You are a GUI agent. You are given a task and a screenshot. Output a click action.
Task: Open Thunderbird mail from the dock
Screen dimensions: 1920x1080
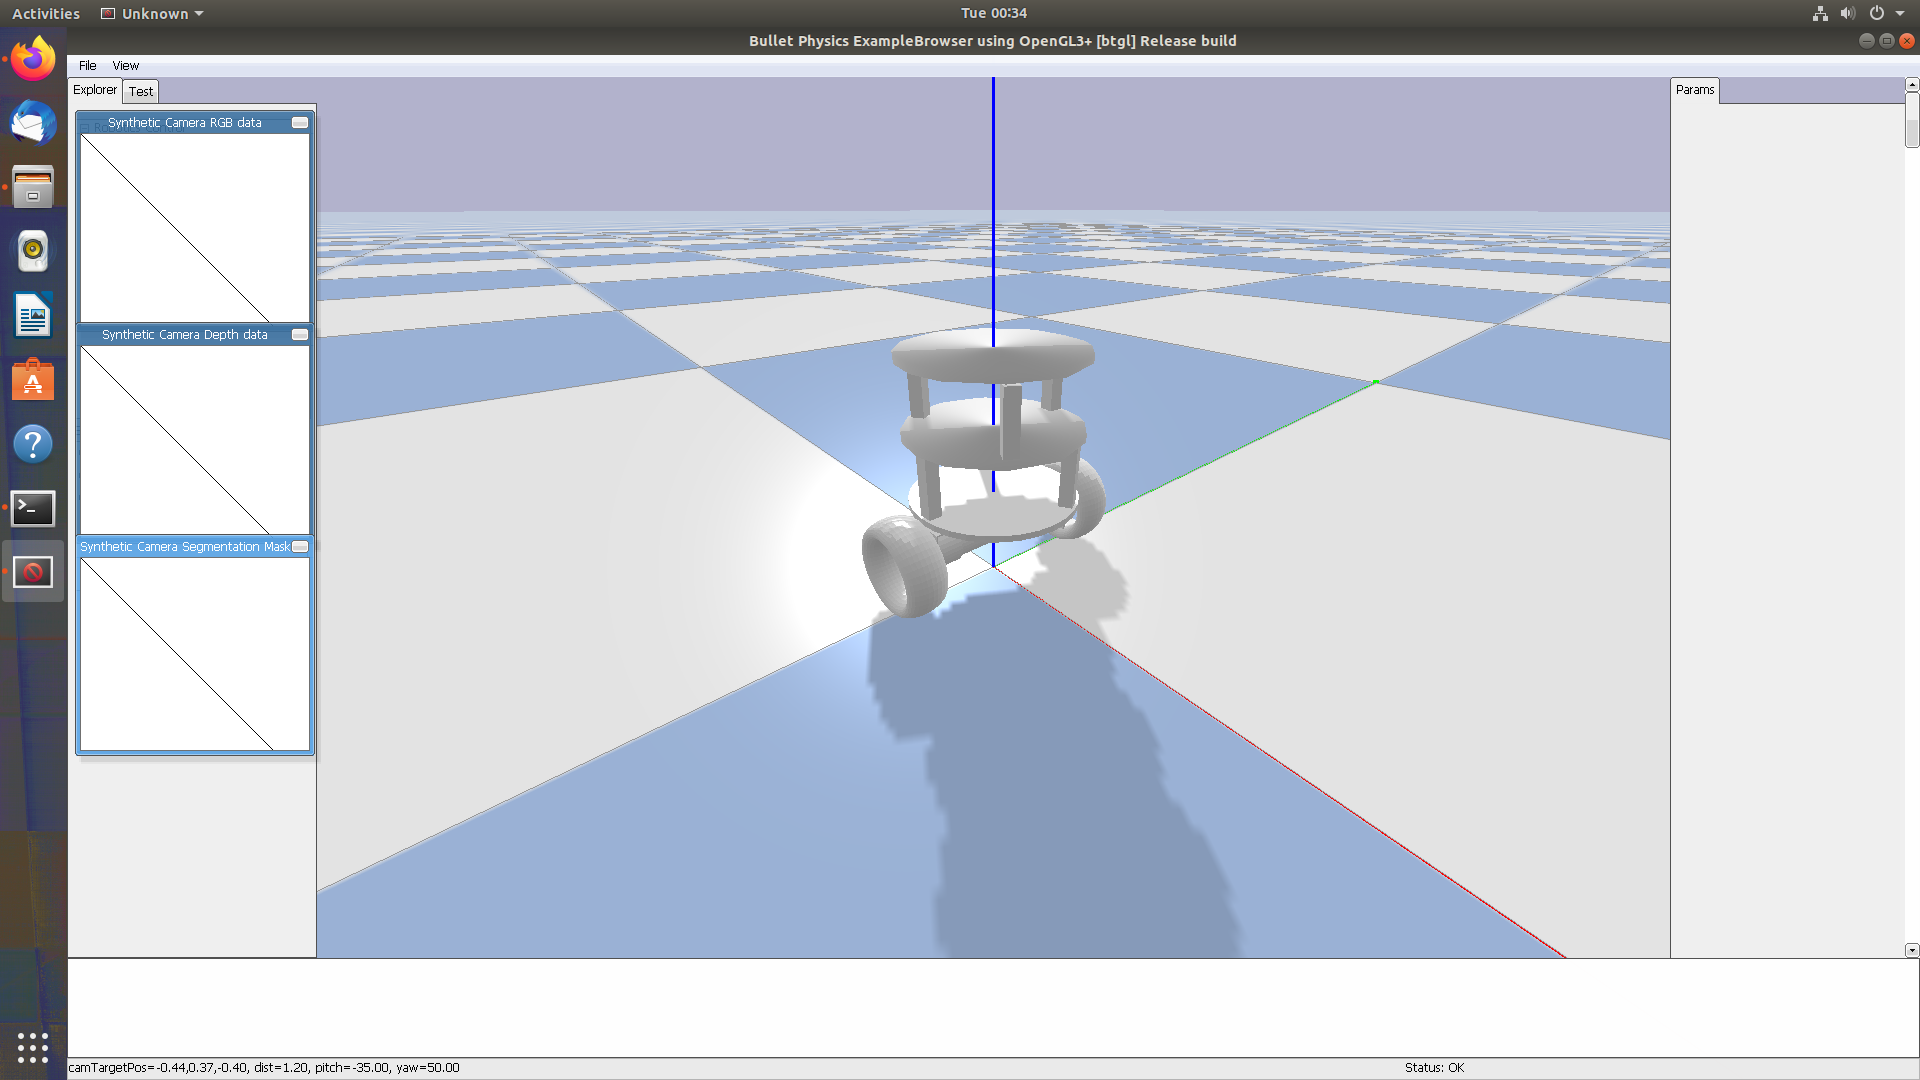pos(33,124)
